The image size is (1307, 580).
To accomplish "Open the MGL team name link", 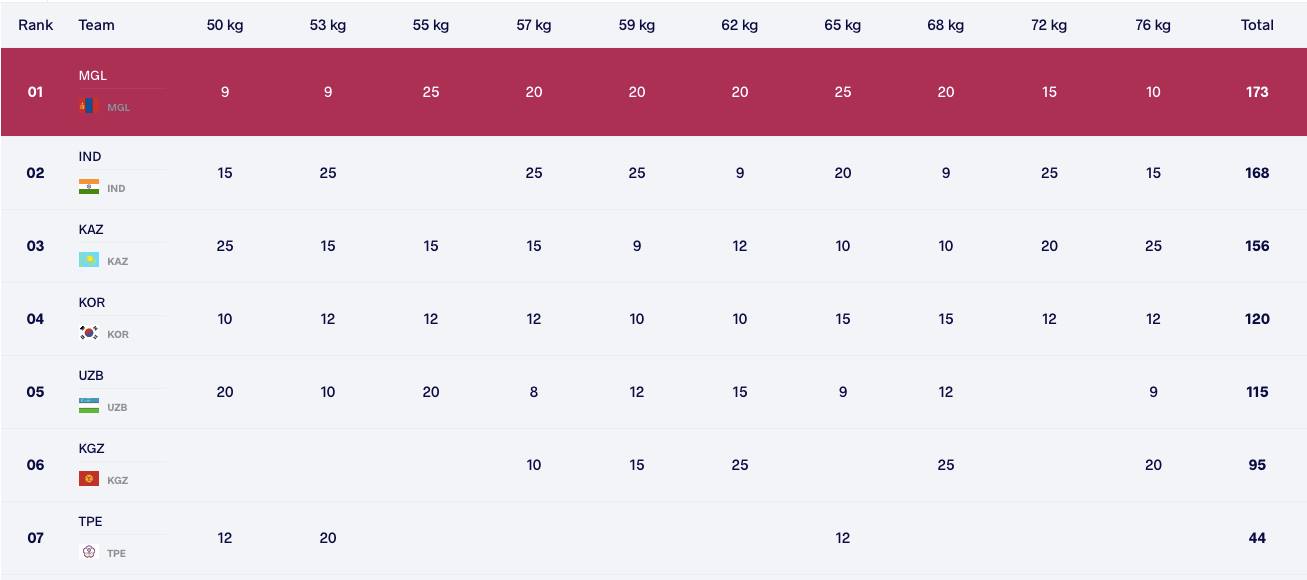I will 93,75.
